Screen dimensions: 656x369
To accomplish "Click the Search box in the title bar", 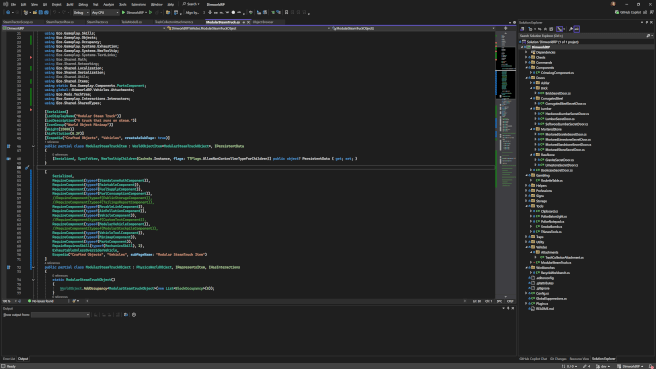I will coord(191,4).
